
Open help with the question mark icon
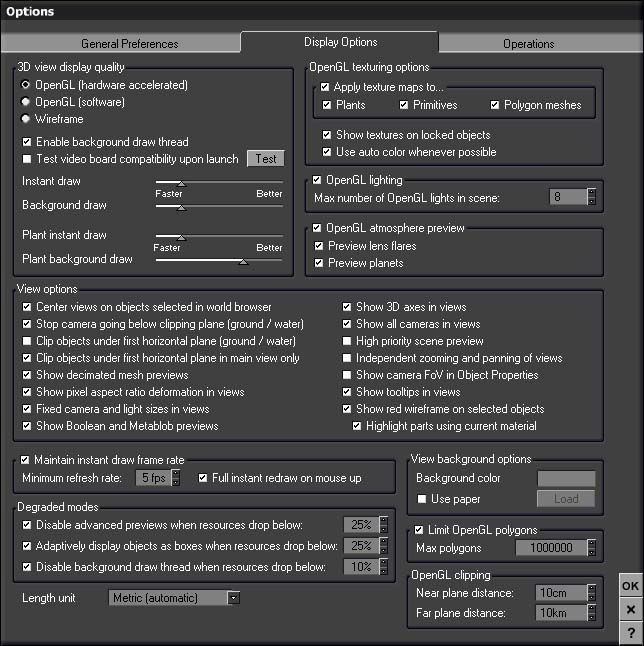630,633
